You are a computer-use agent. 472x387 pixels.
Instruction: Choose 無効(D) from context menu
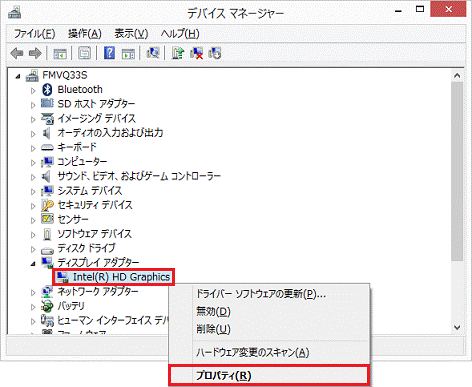coord(269,311)
